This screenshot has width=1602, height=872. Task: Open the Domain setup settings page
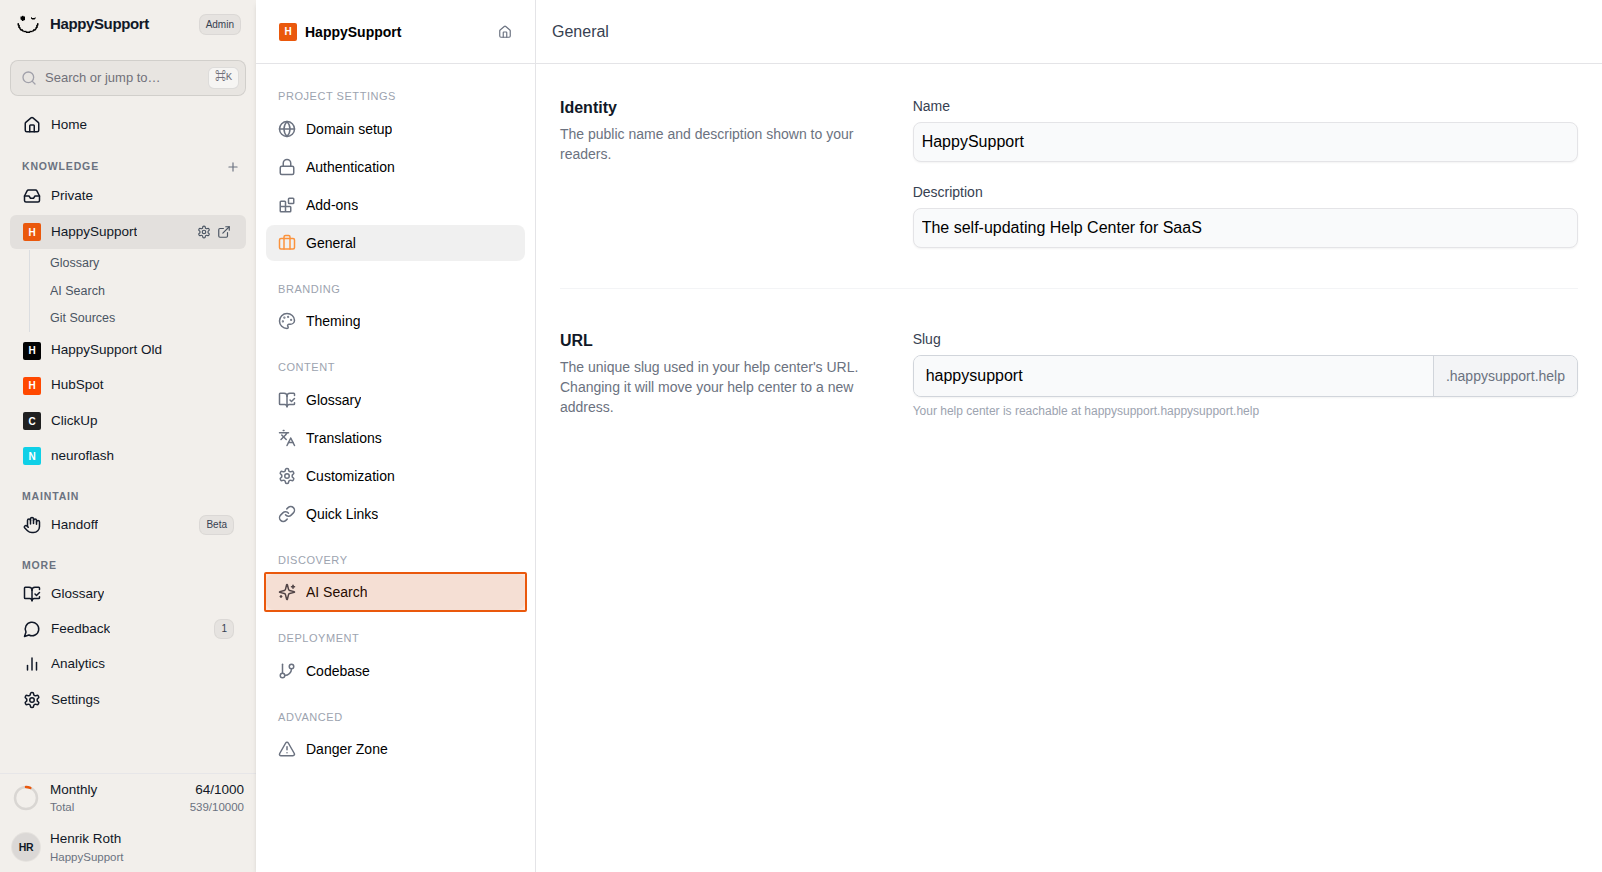(x=395, y=129)
